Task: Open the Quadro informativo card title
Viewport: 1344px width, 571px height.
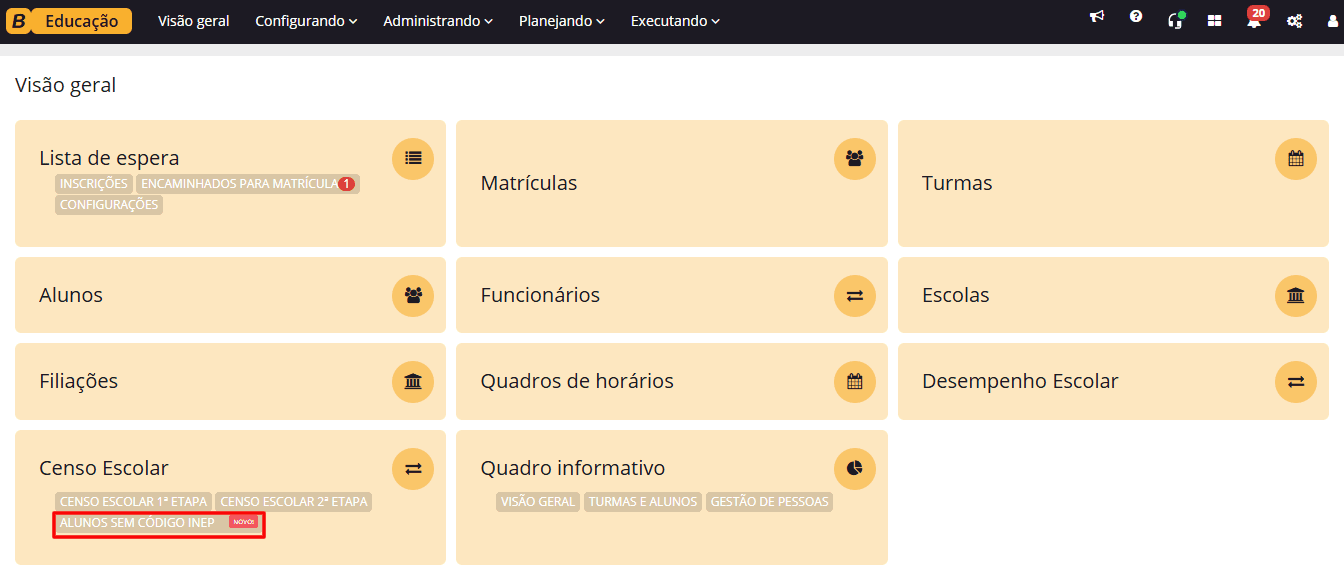Action: pos(573,468)
